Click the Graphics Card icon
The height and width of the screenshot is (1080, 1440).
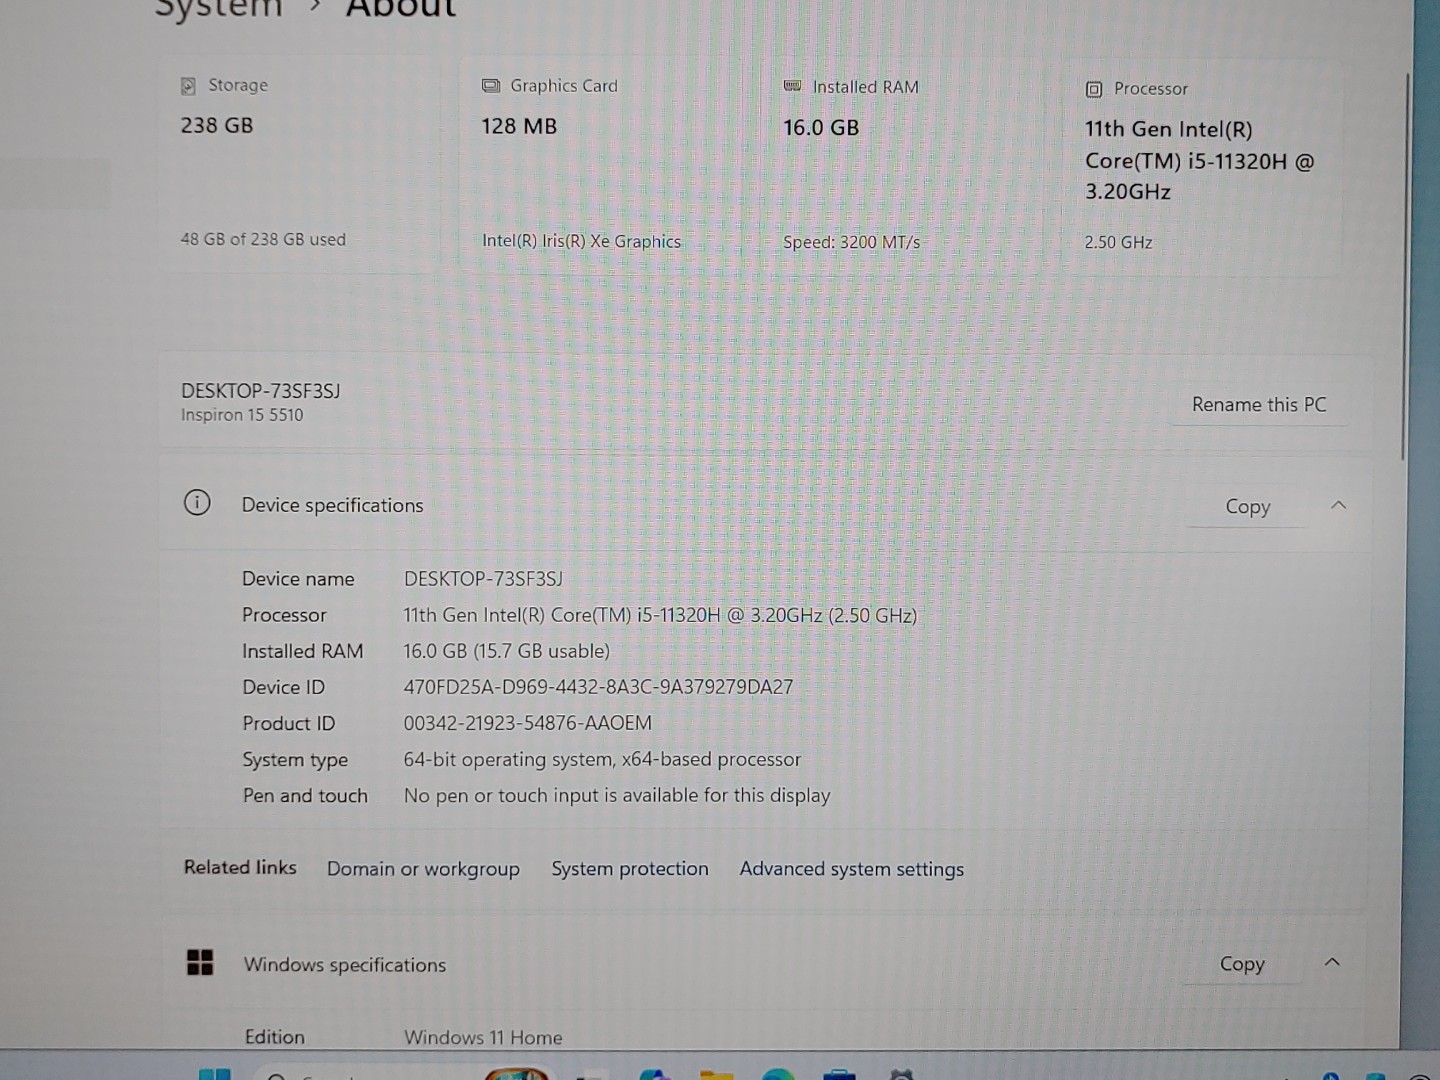(x=491, y=86)
